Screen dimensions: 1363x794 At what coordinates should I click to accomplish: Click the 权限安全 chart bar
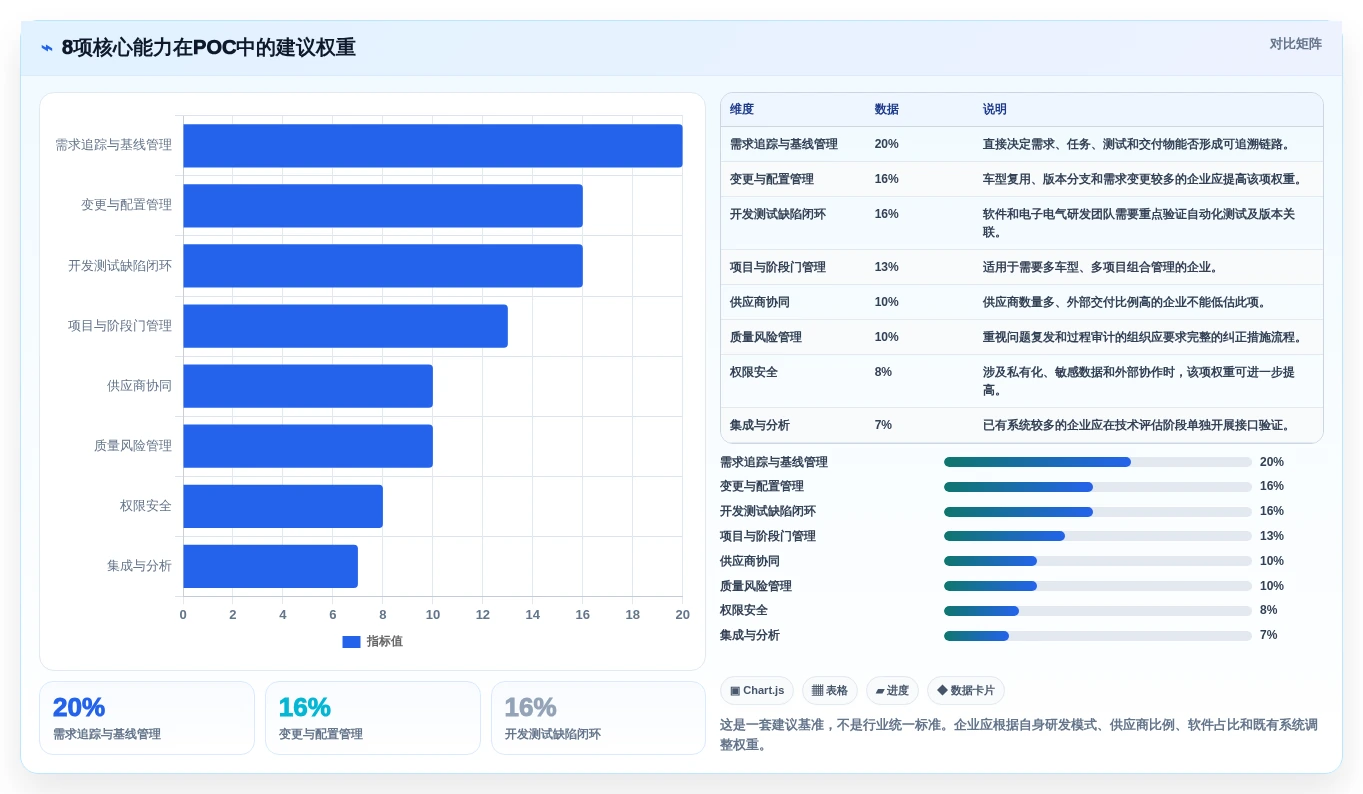click(x=283, y=506)
